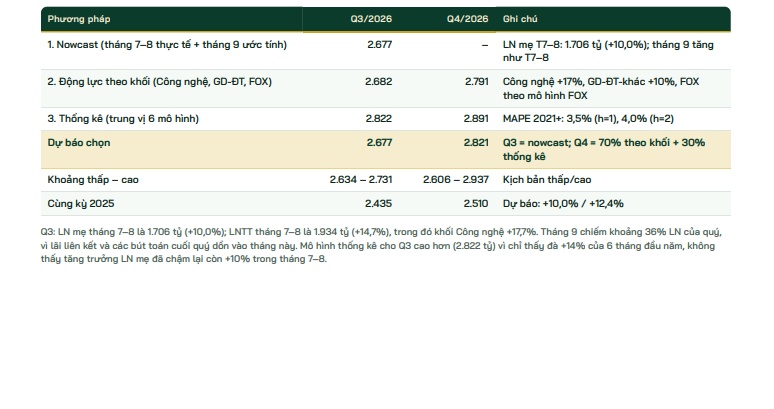The width and height of the screenshot is (774, 409).
Task: Click the 'Q3/2026' column header
Action: tap(371, 19)
